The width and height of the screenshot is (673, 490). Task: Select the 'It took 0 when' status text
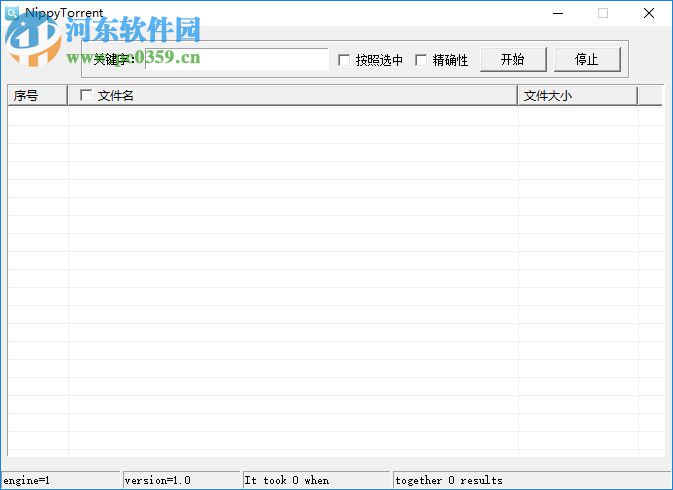click(x=286, y=481)
